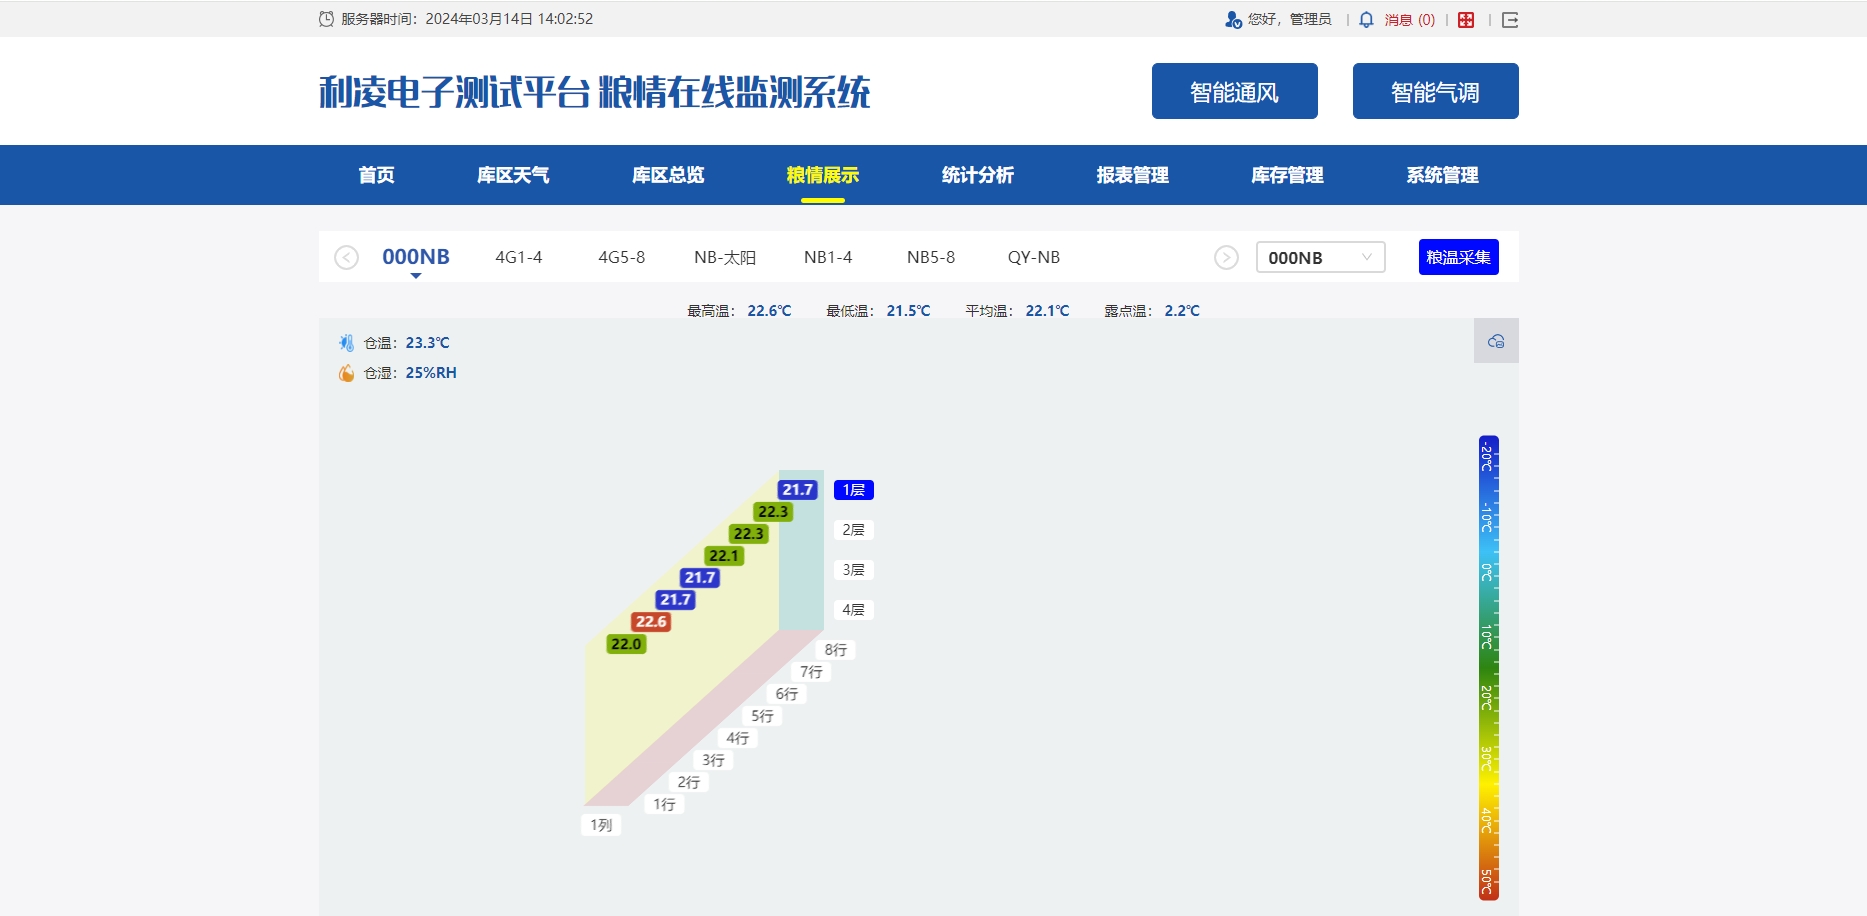Toggle layer 4层 display
Image resolution: width=1867 pixels, height=916 pixels.
point(853,610)
